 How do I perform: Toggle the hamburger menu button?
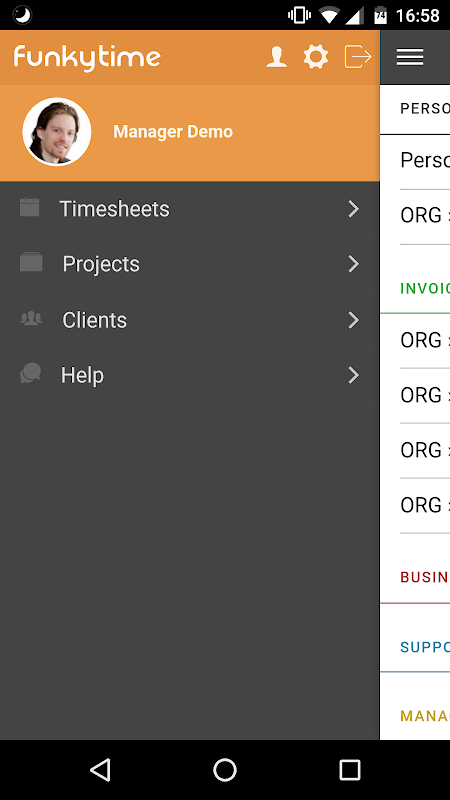coord(410,57)
